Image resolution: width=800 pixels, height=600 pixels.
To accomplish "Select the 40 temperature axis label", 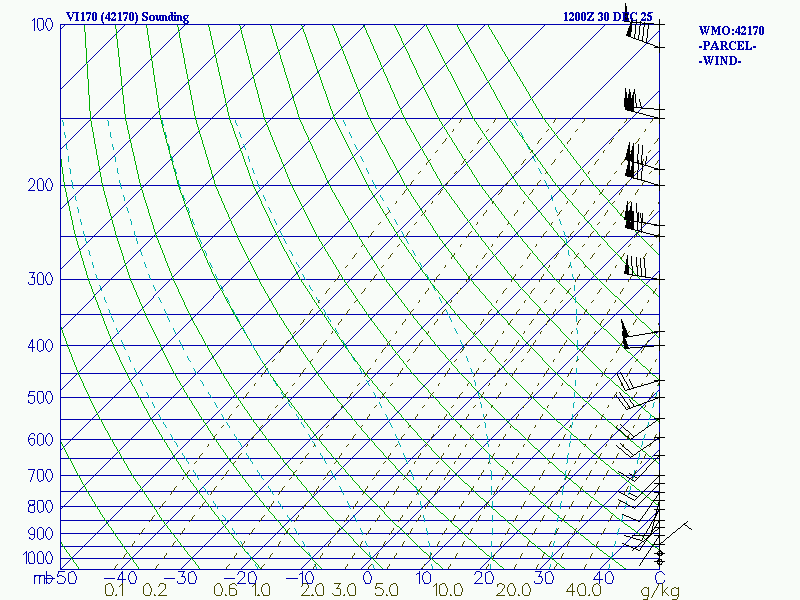I will pyautogui.click(x=603, y=578).
